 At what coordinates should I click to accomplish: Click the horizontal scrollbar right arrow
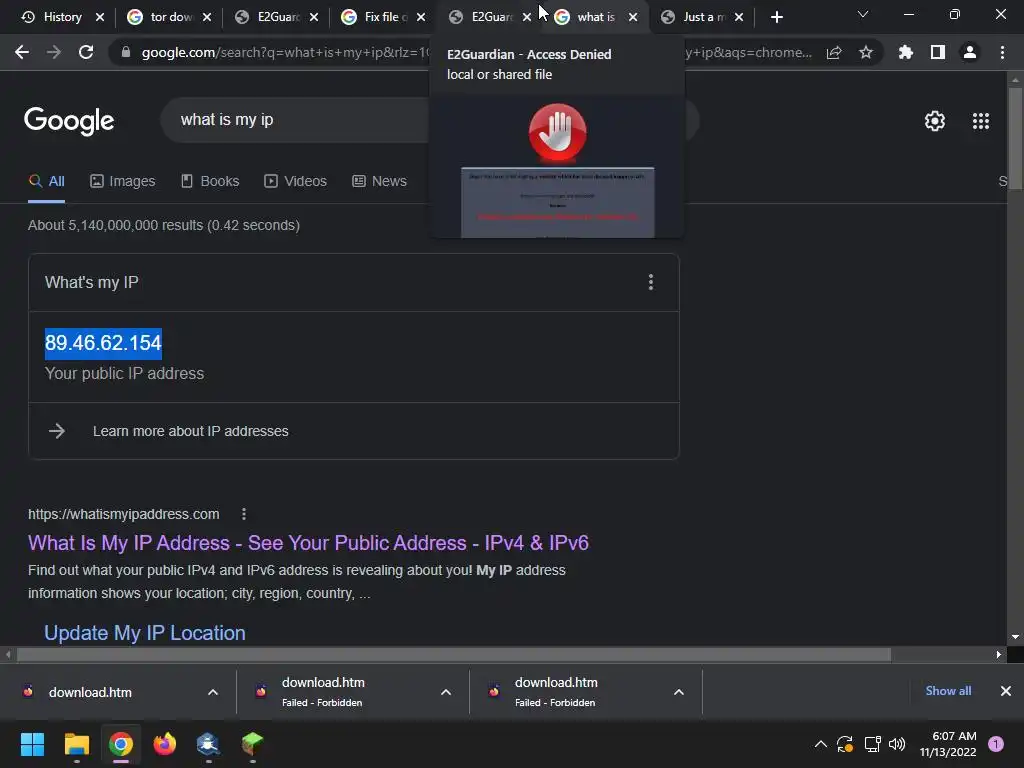coord(999,654)
